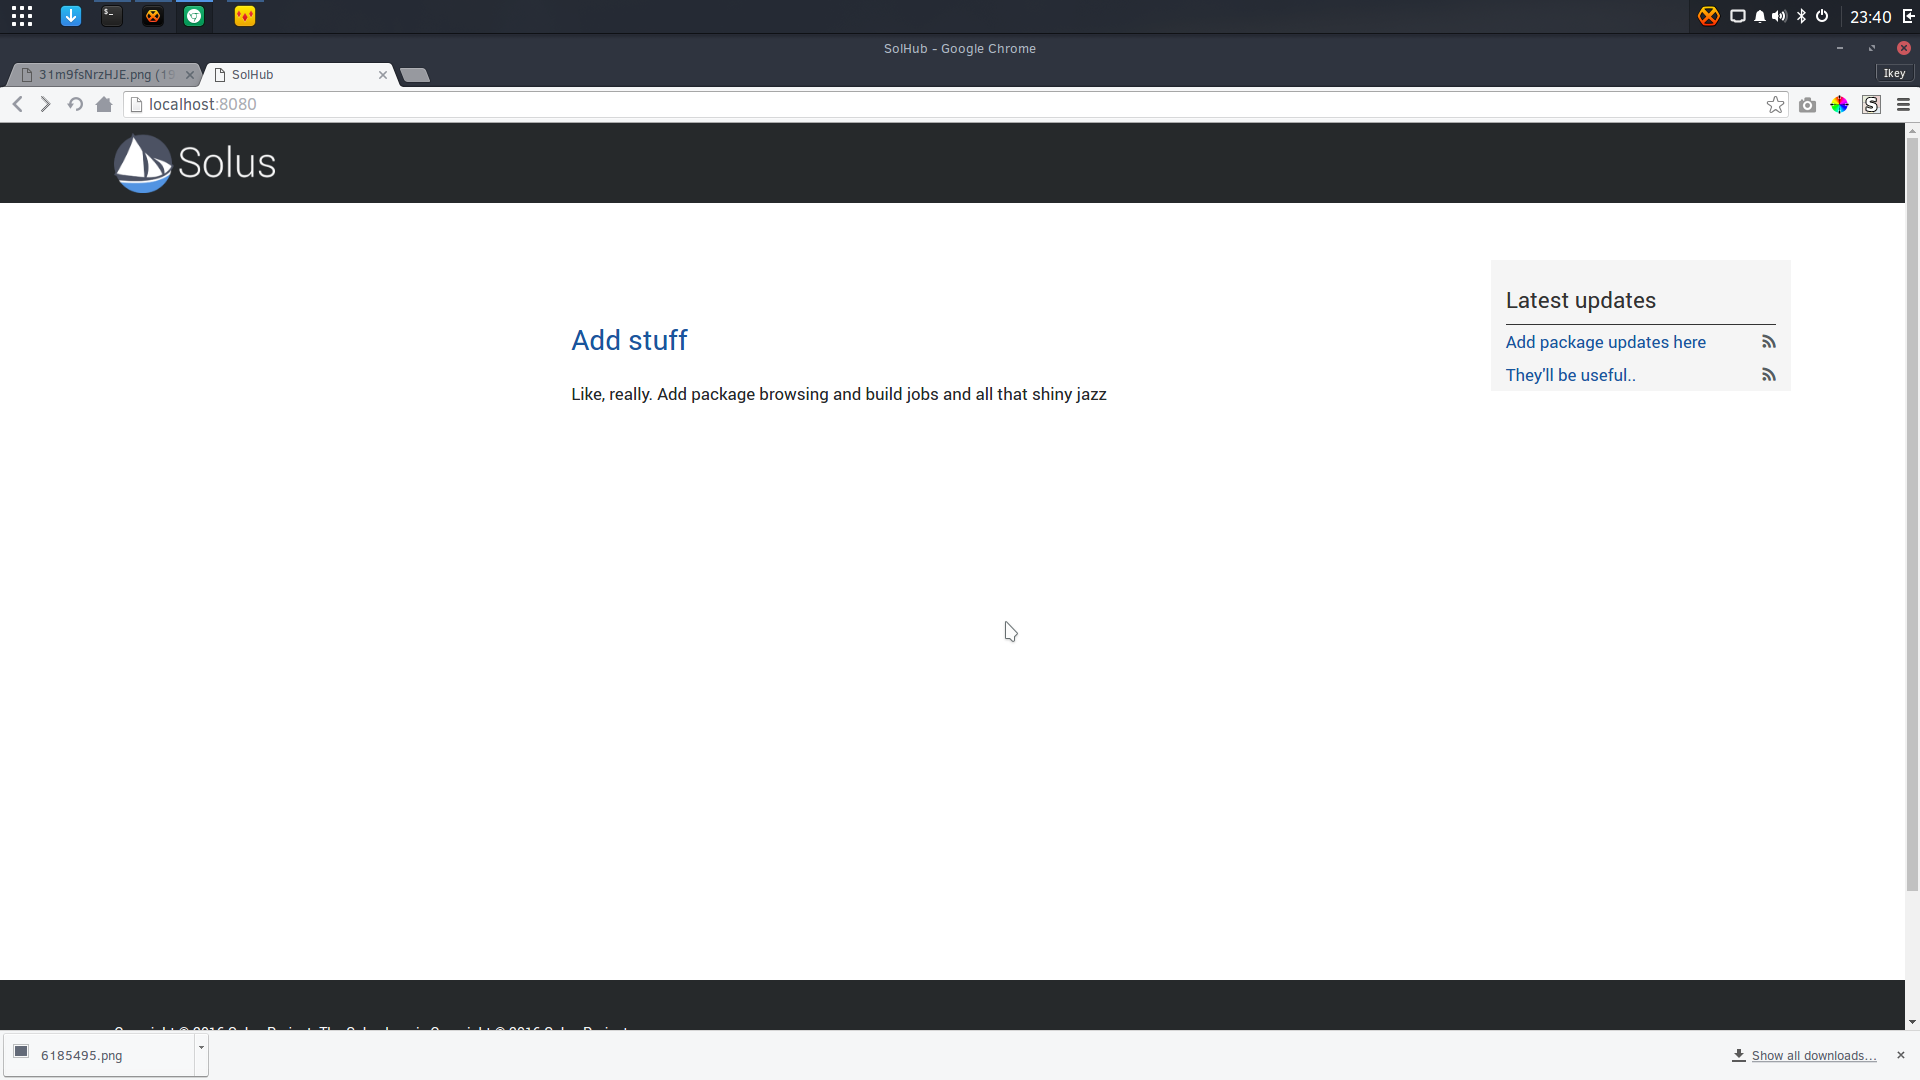Click the scrollbar down arrow

click(x=1912, y=1022)
